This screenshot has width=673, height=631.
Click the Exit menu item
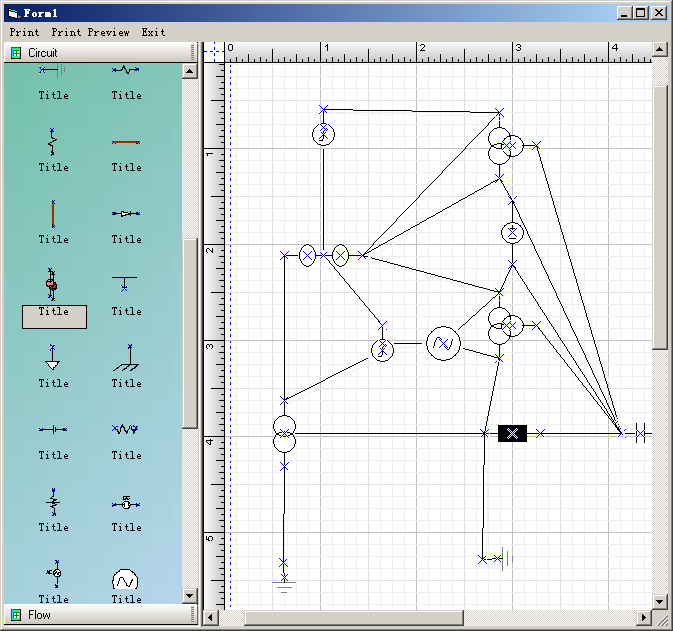pyautogui.click(x=153, y=32)
